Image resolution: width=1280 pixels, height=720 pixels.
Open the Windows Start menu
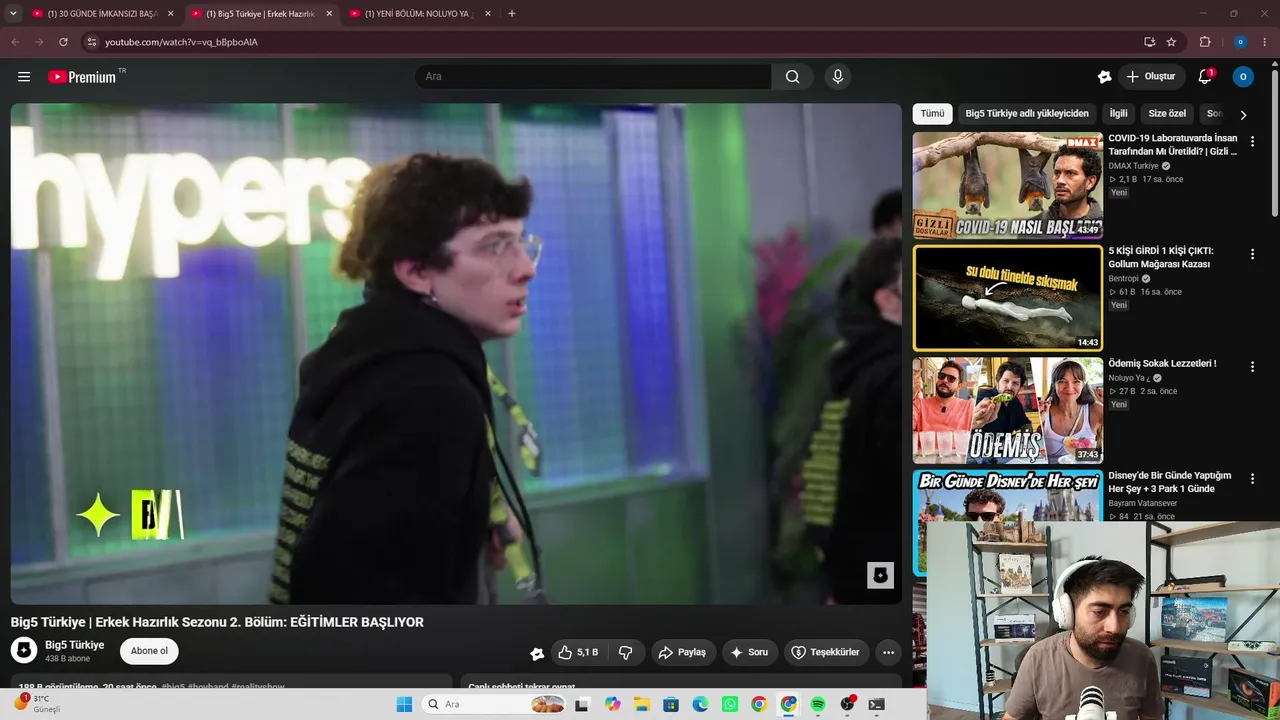coord(404,704)
